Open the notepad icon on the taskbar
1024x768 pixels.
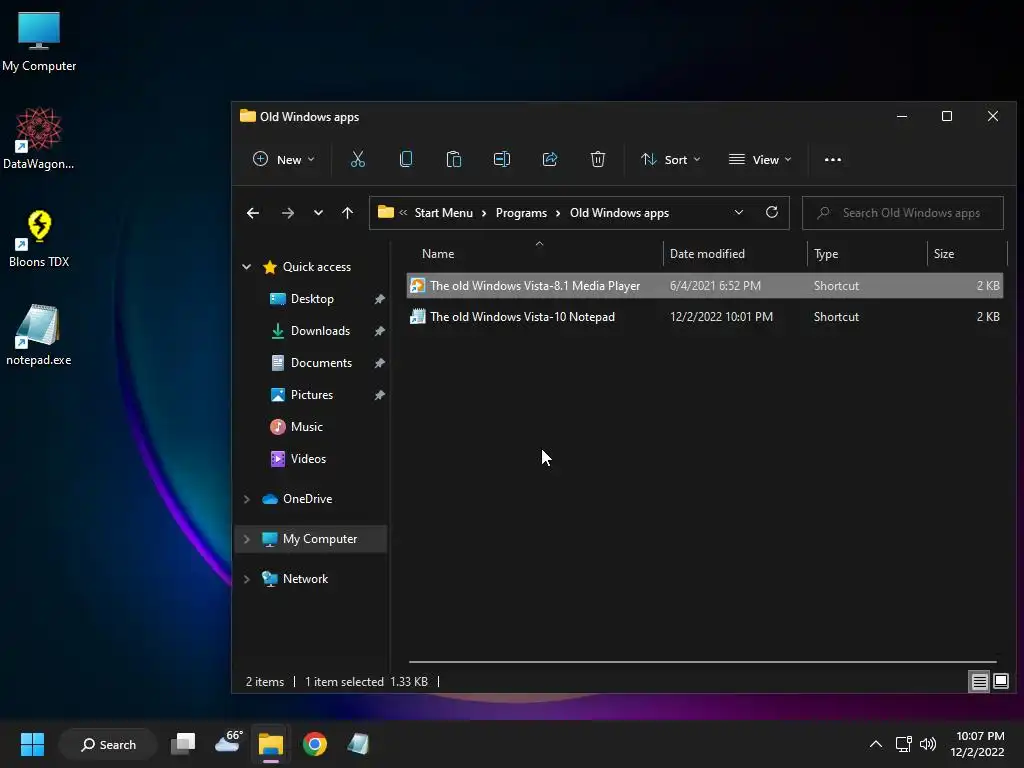(x=358, y=744)
